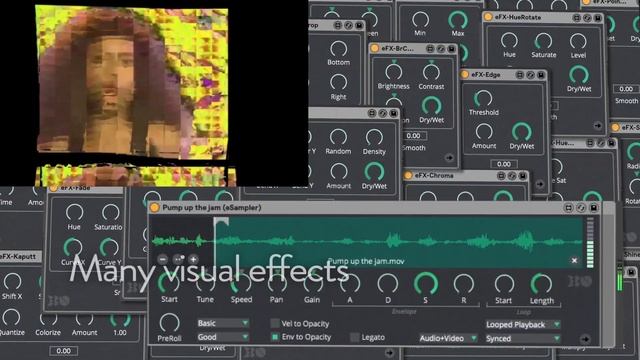640x360 pixels.
Task: Zoom in the eSampler waveform with plus
Action: [x=193, y=259]
